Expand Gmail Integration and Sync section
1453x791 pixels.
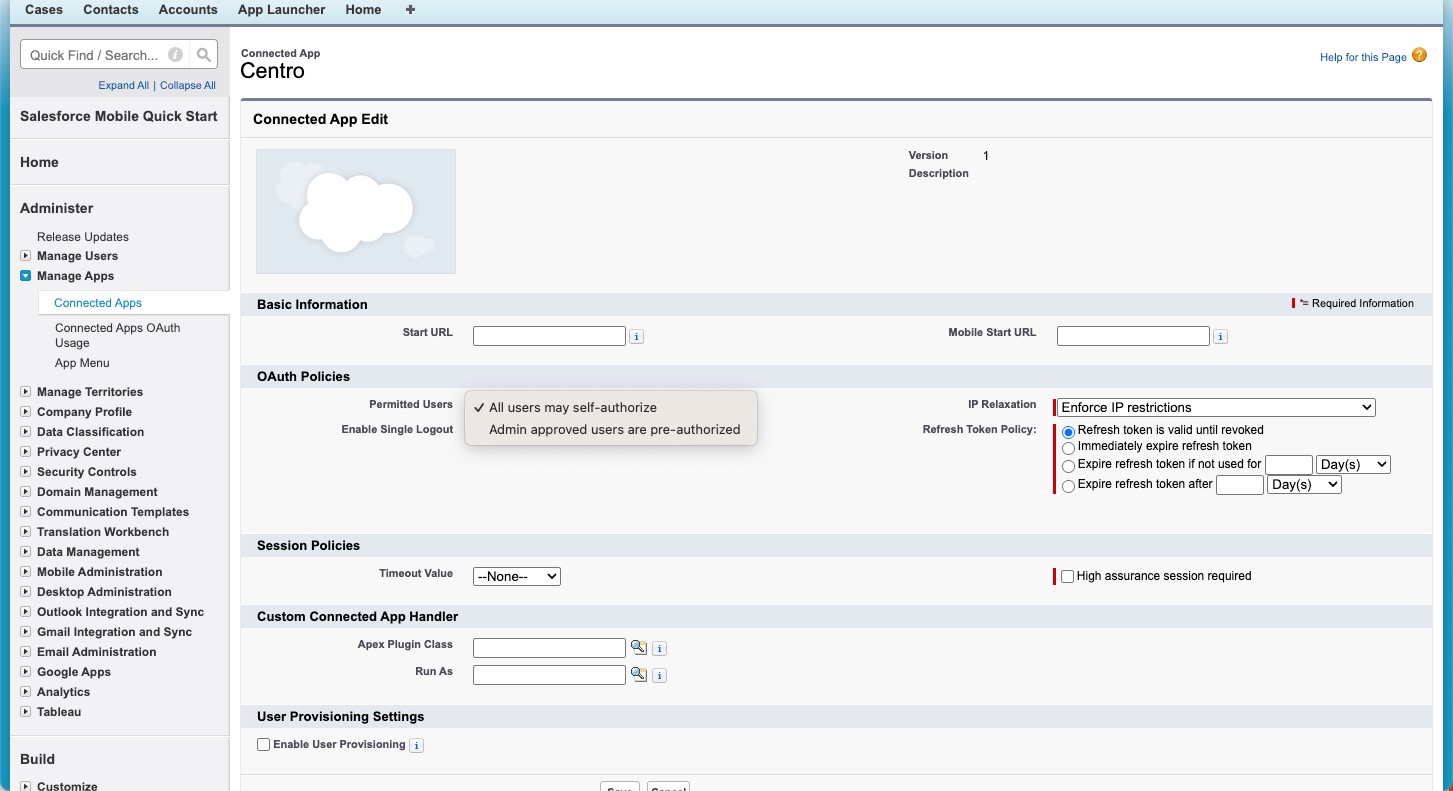click(26, 632)
